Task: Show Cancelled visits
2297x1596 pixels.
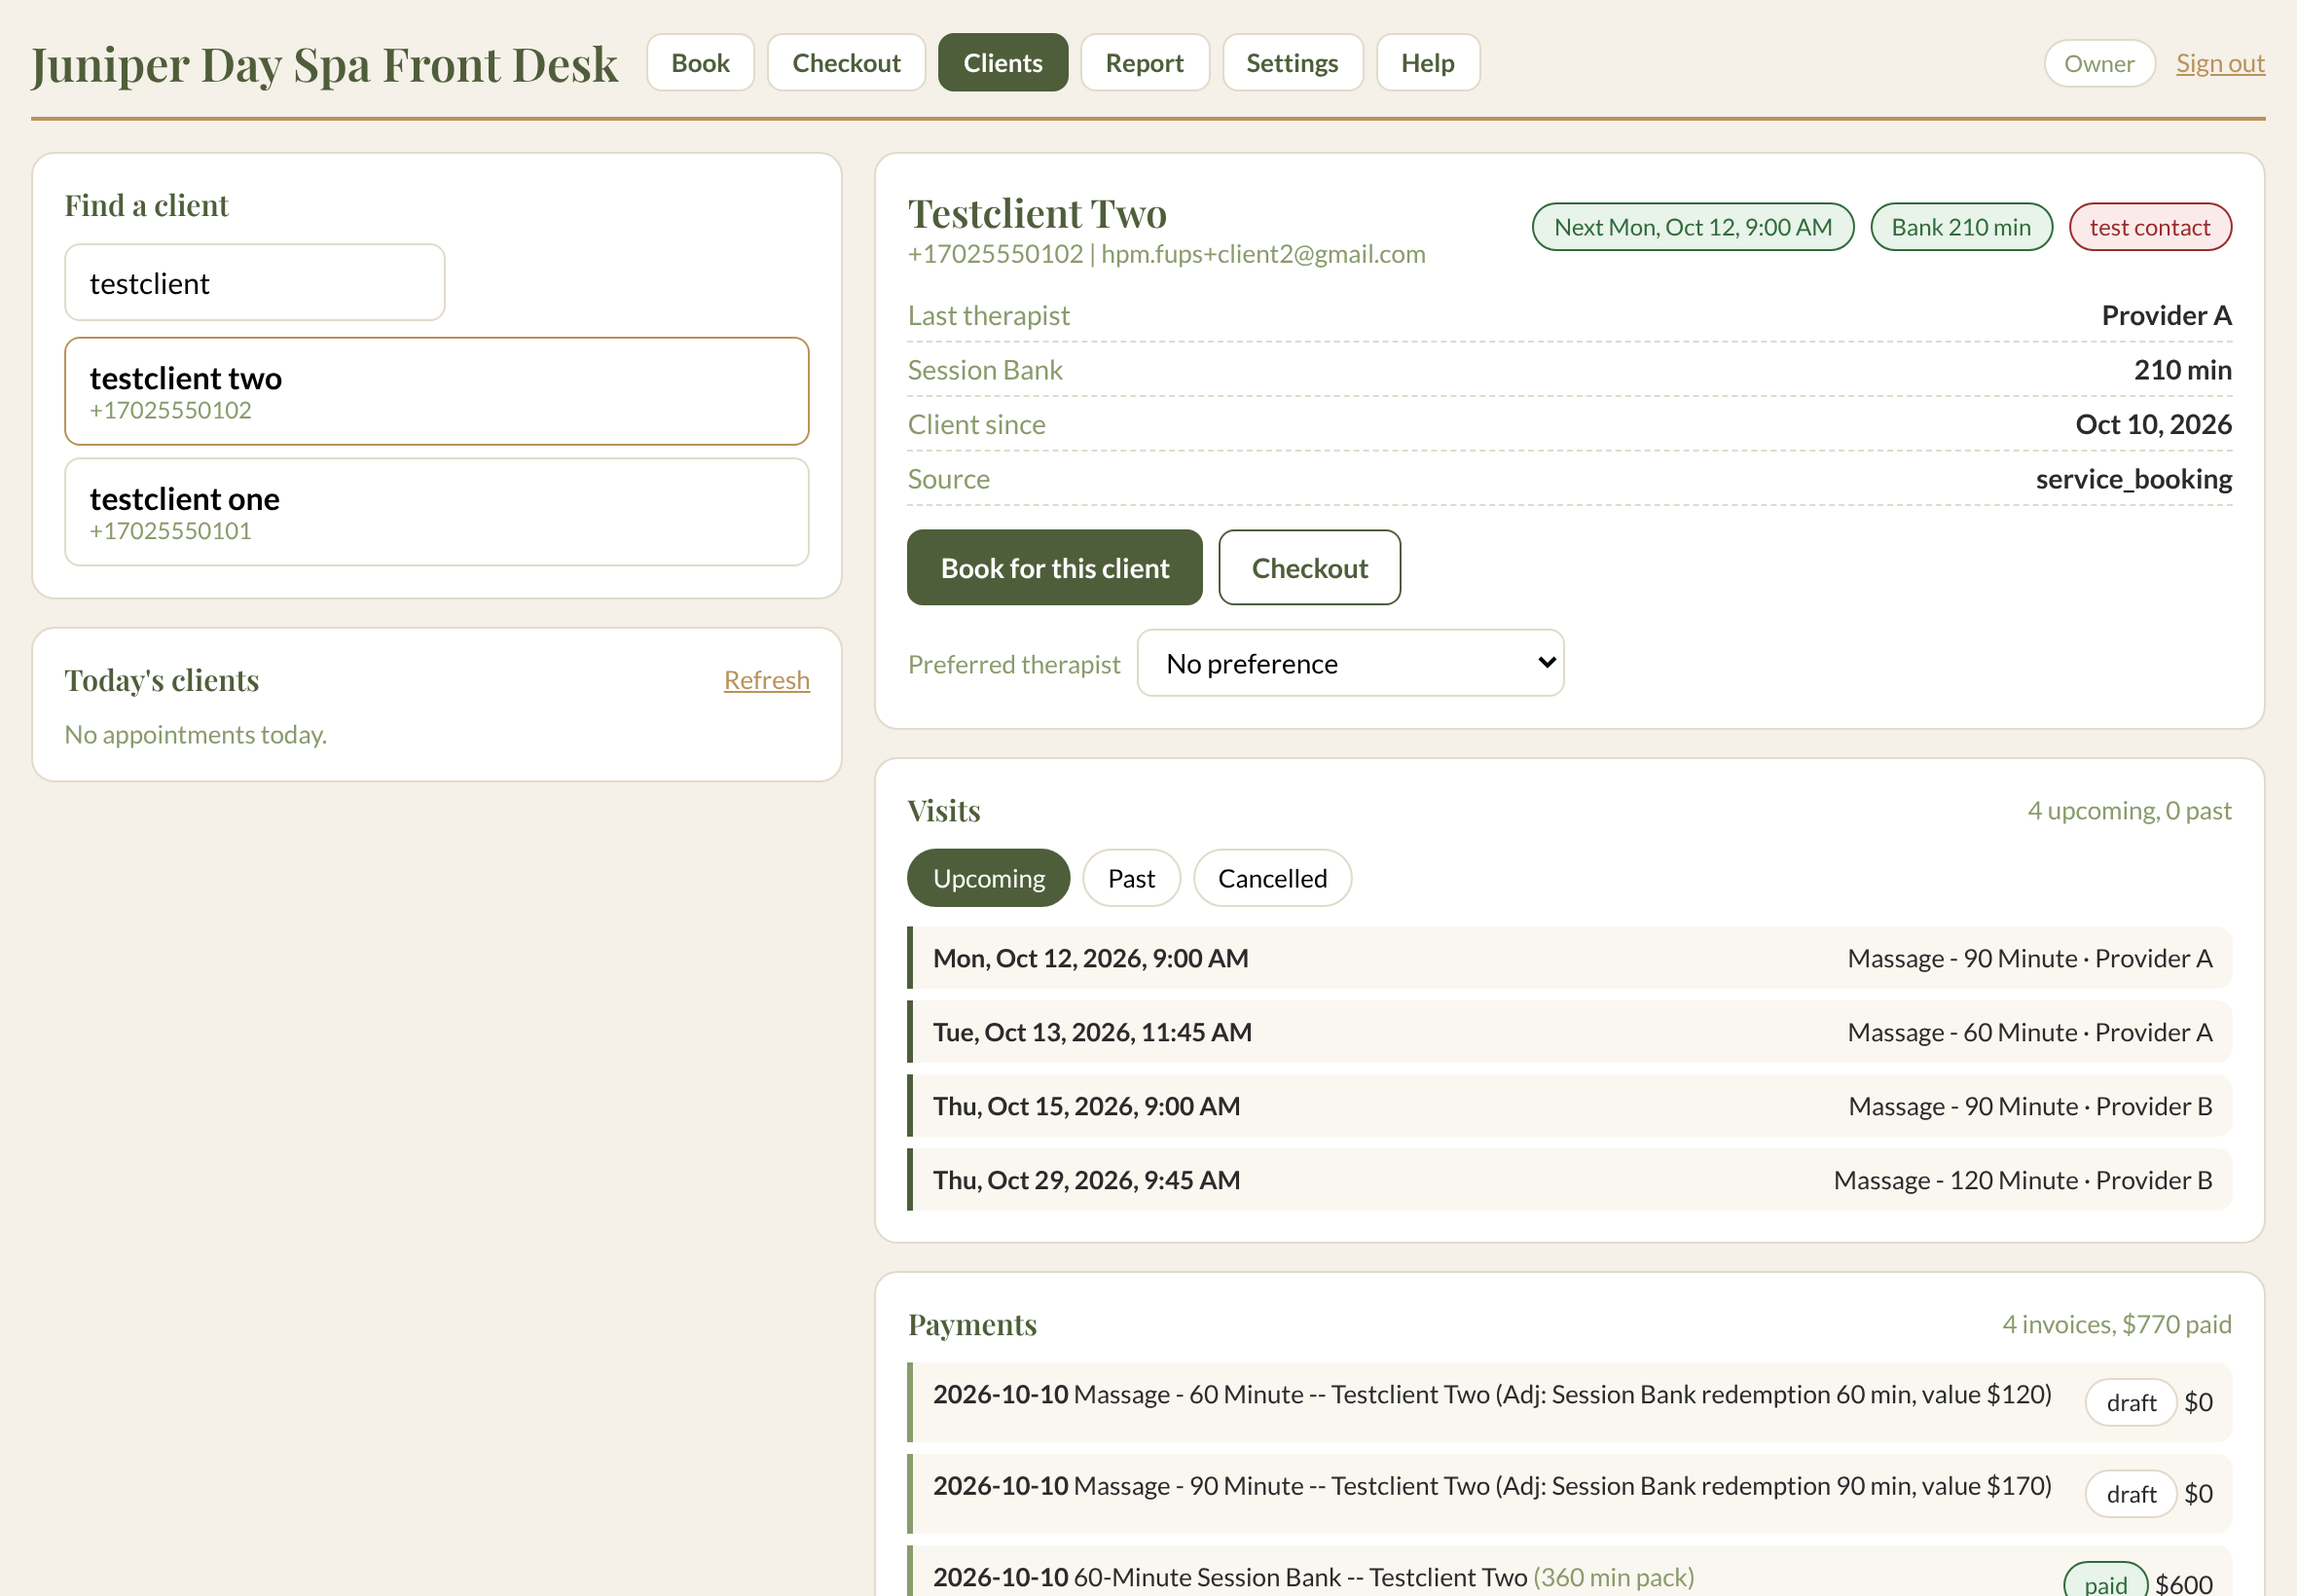Action: [1272, 878]
